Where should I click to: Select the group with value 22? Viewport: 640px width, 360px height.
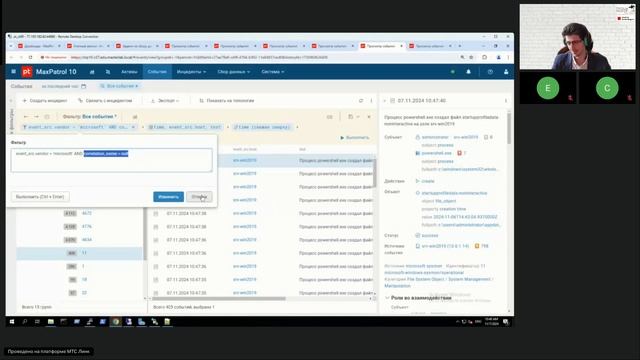point(84,293)
